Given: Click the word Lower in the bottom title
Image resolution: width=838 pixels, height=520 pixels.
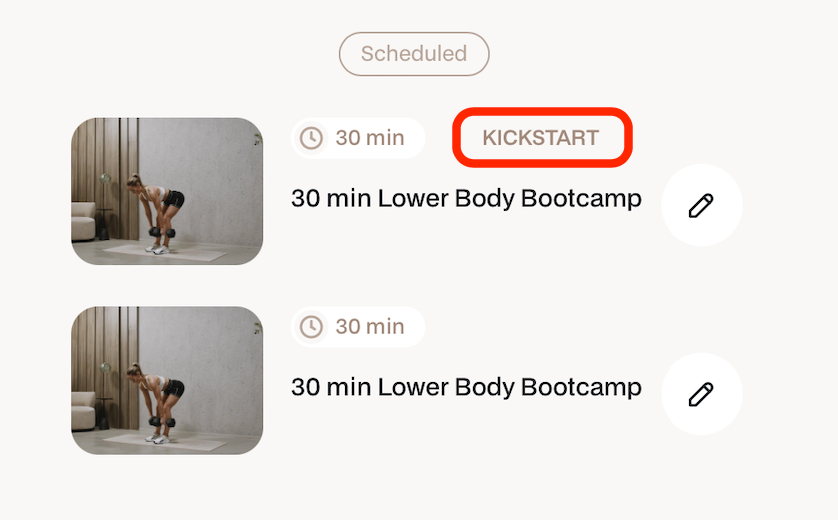Looking at the screenshot, I should [x=413, y=387].
